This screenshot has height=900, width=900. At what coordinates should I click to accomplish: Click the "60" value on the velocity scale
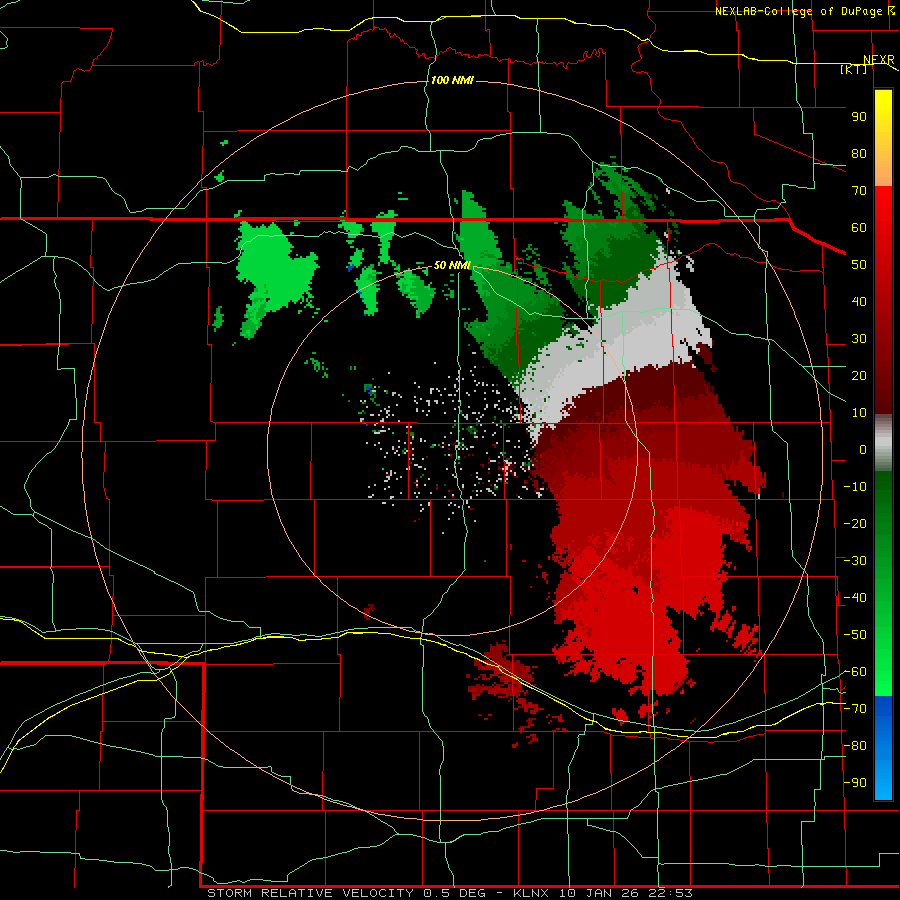point(859,228)
